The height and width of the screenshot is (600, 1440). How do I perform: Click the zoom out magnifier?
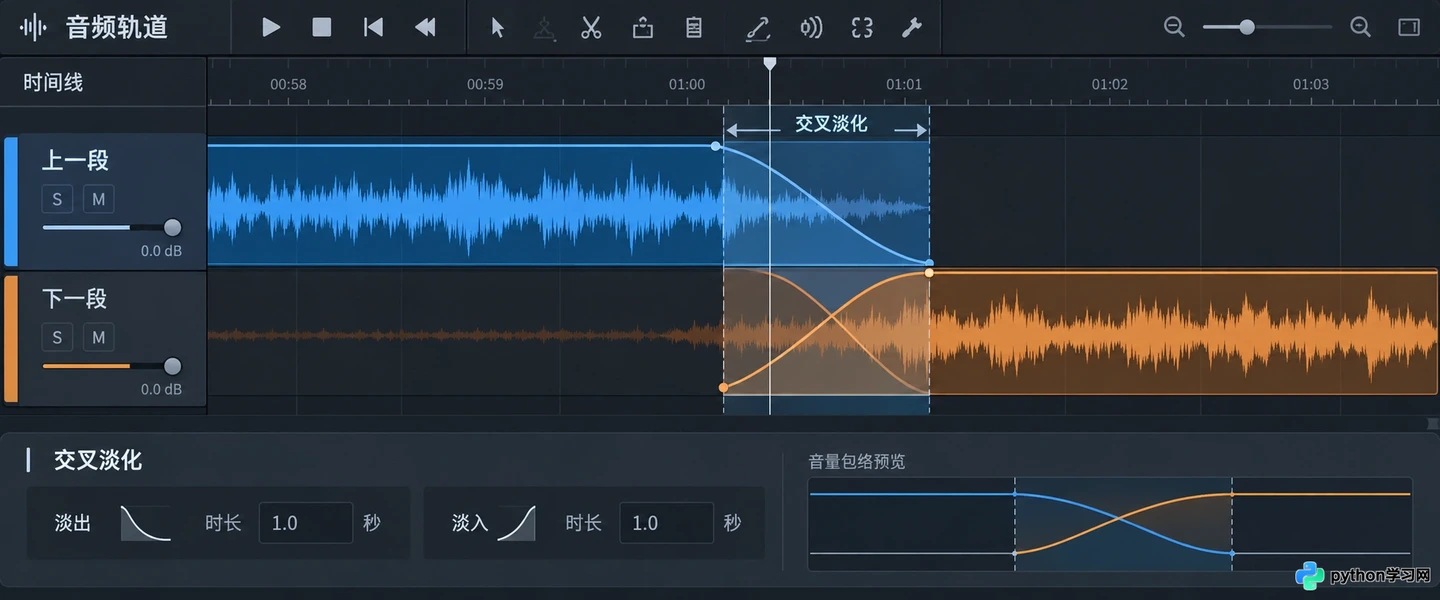tap(1174, 27)
